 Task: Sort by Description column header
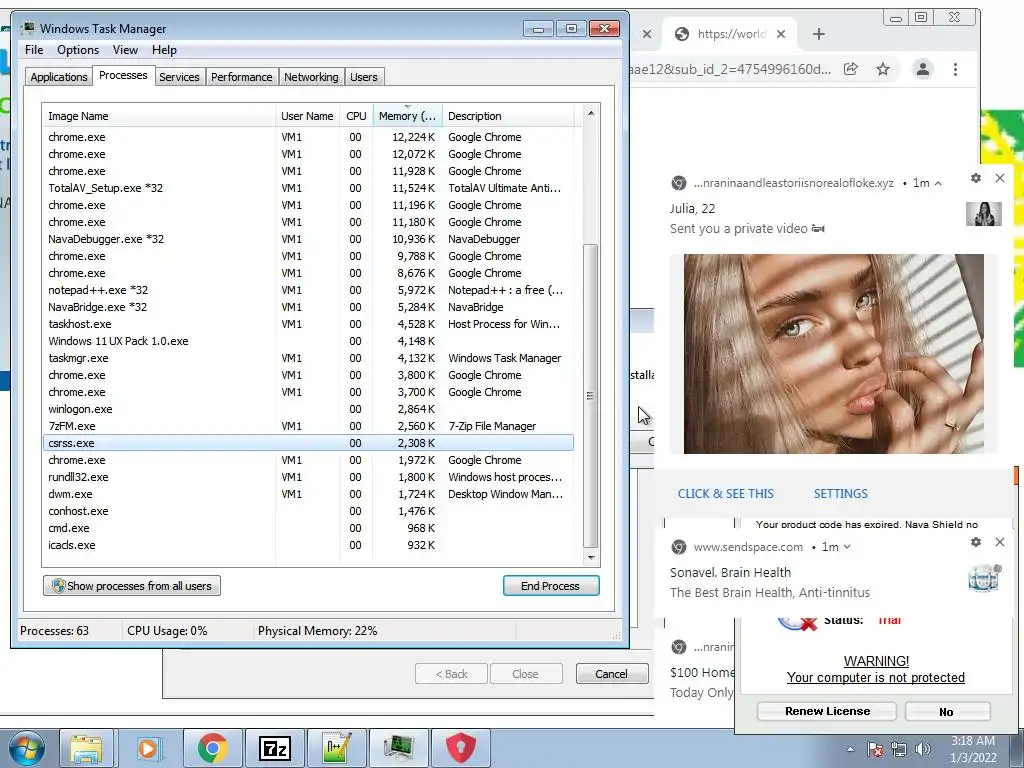click(x=508, y=116)
